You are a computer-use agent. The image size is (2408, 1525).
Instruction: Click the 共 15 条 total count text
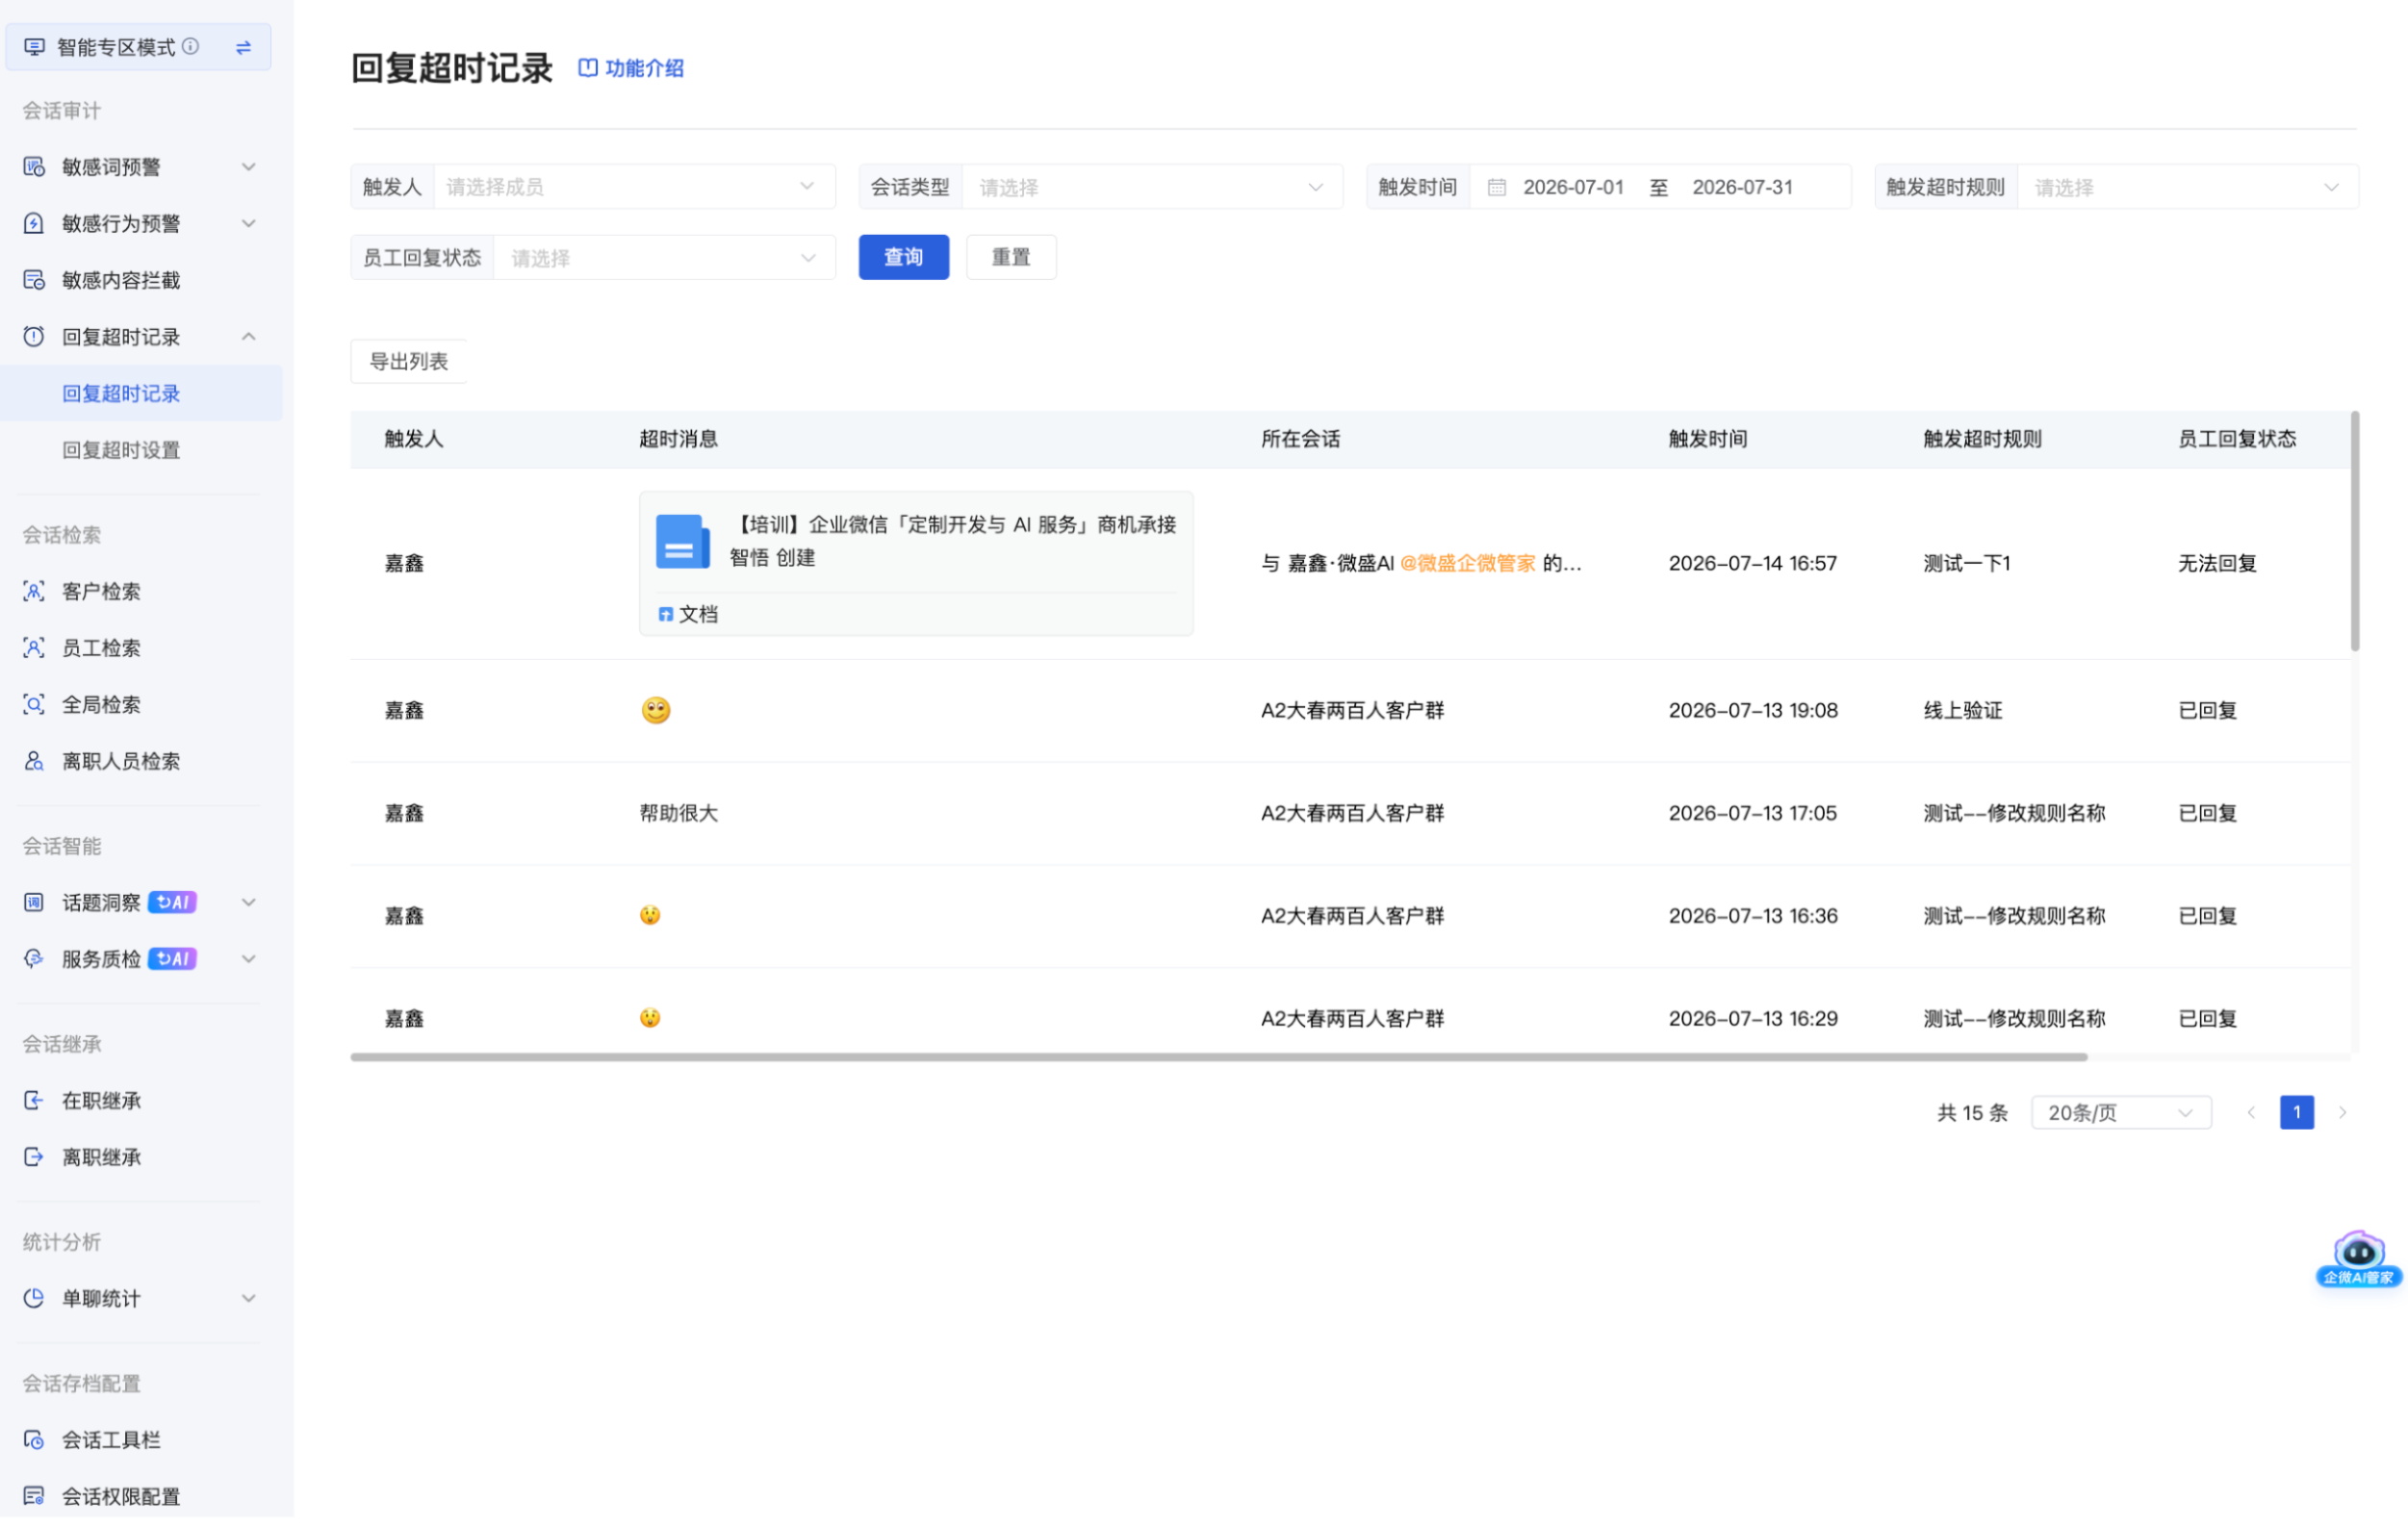tap(1972, 1113)
